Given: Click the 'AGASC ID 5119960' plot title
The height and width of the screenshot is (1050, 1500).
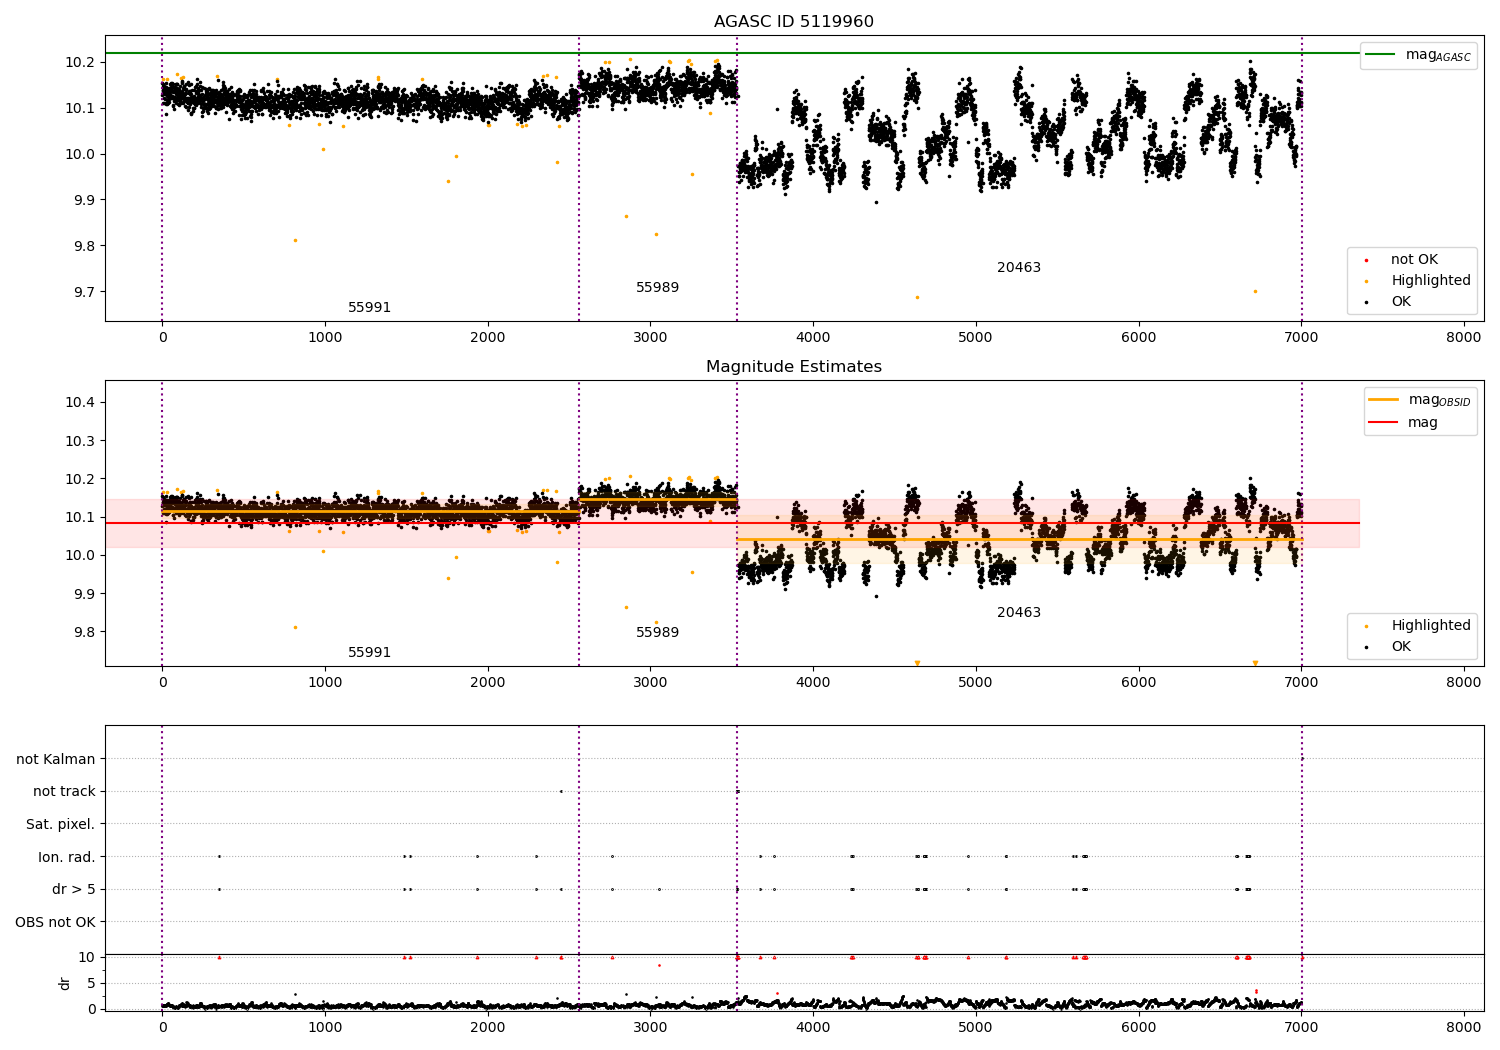Looking at the screenshot, I should (x=793, y=22).
